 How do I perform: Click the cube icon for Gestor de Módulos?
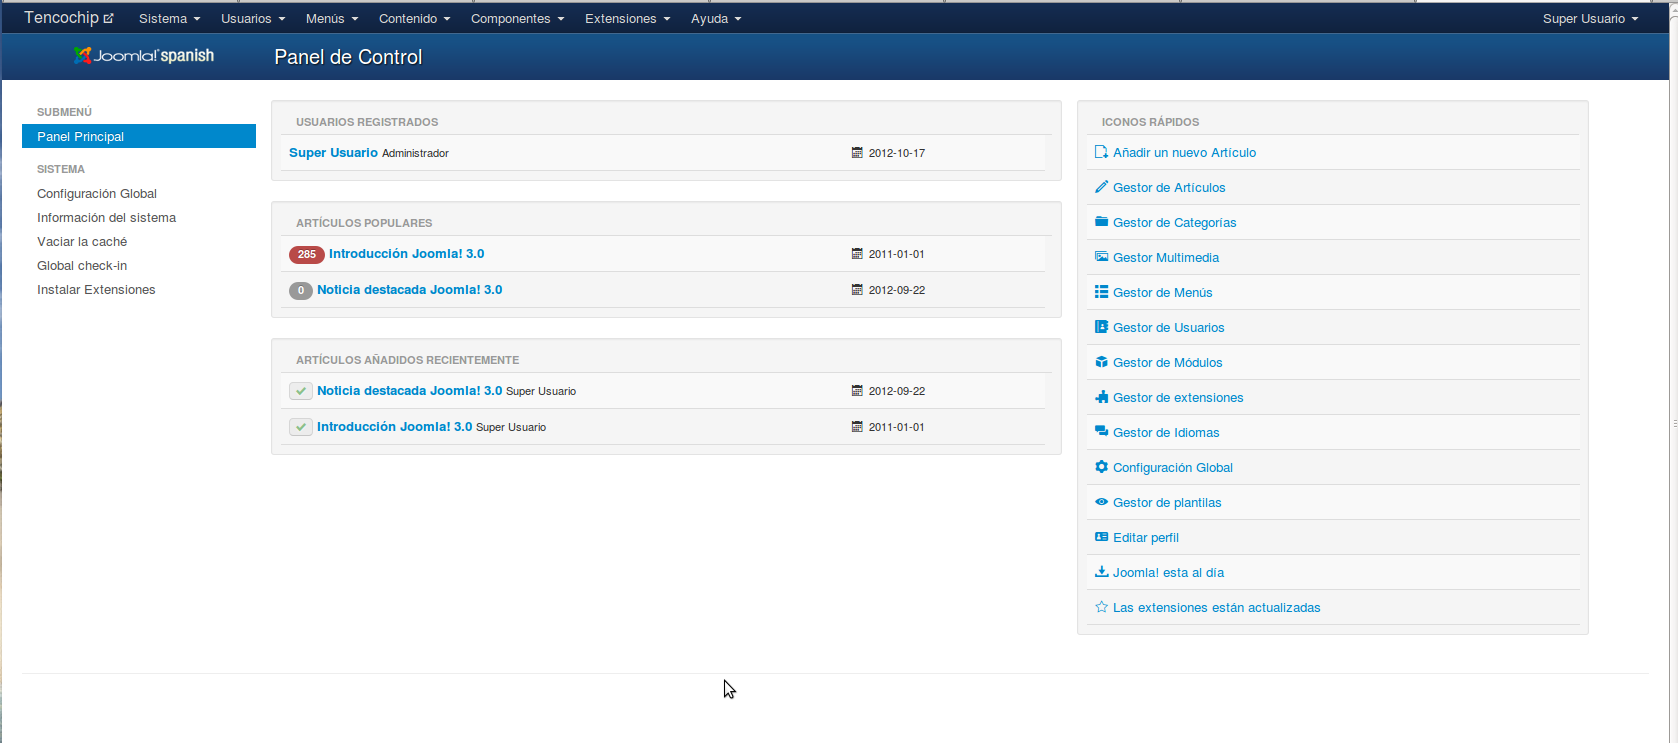[x=1101, y=362]
